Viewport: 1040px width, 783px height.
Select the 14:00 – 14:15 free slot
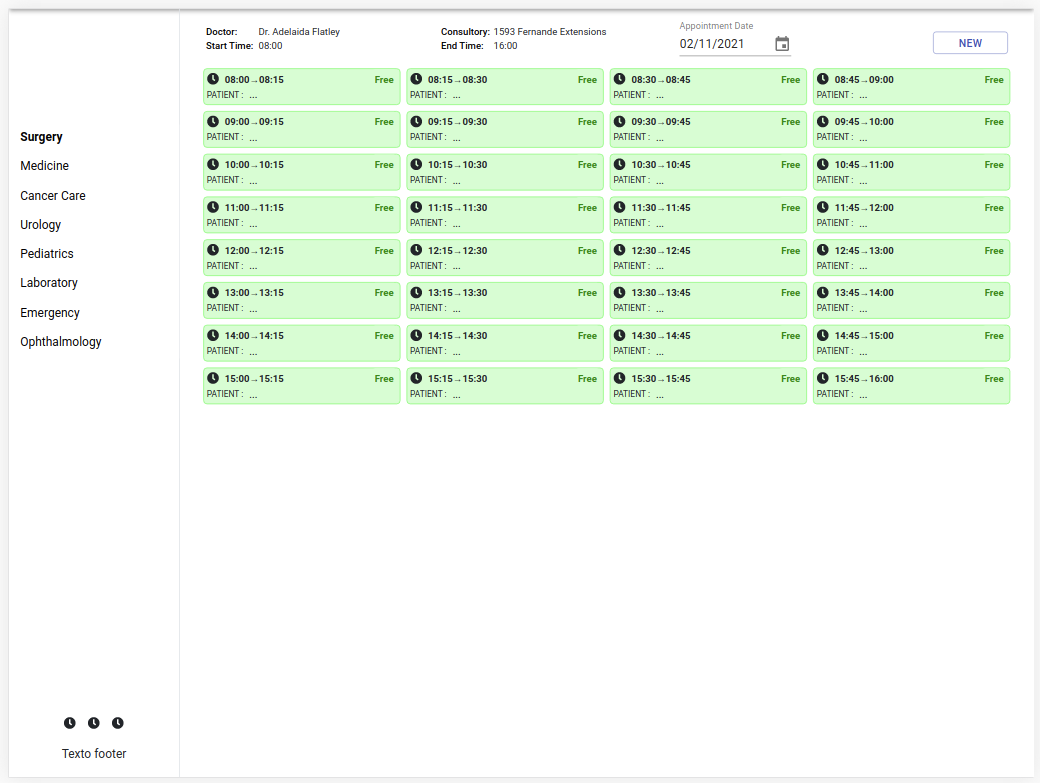pos(302,343)
